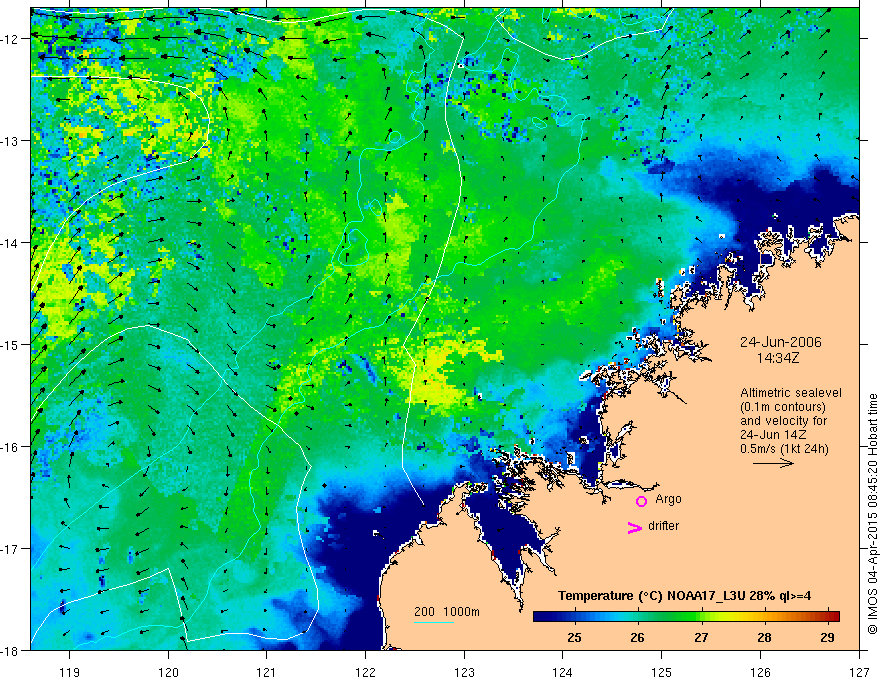Click the '0.5m/s (1kt 24h)' text

pyautogui.click(x=784, y=449)
